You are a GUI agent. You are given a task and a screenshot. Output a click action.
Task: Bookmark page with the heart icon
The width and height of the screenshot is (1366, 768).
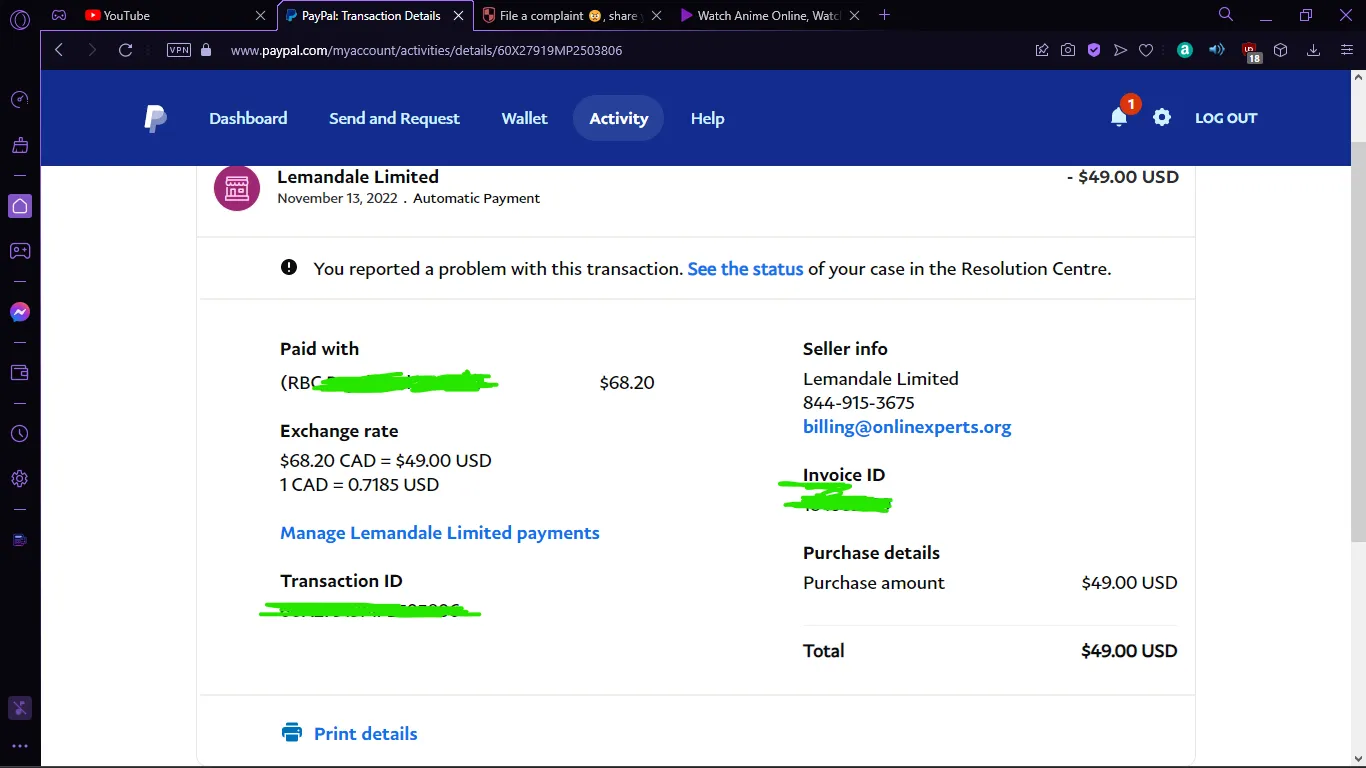tap(1146, 50)
